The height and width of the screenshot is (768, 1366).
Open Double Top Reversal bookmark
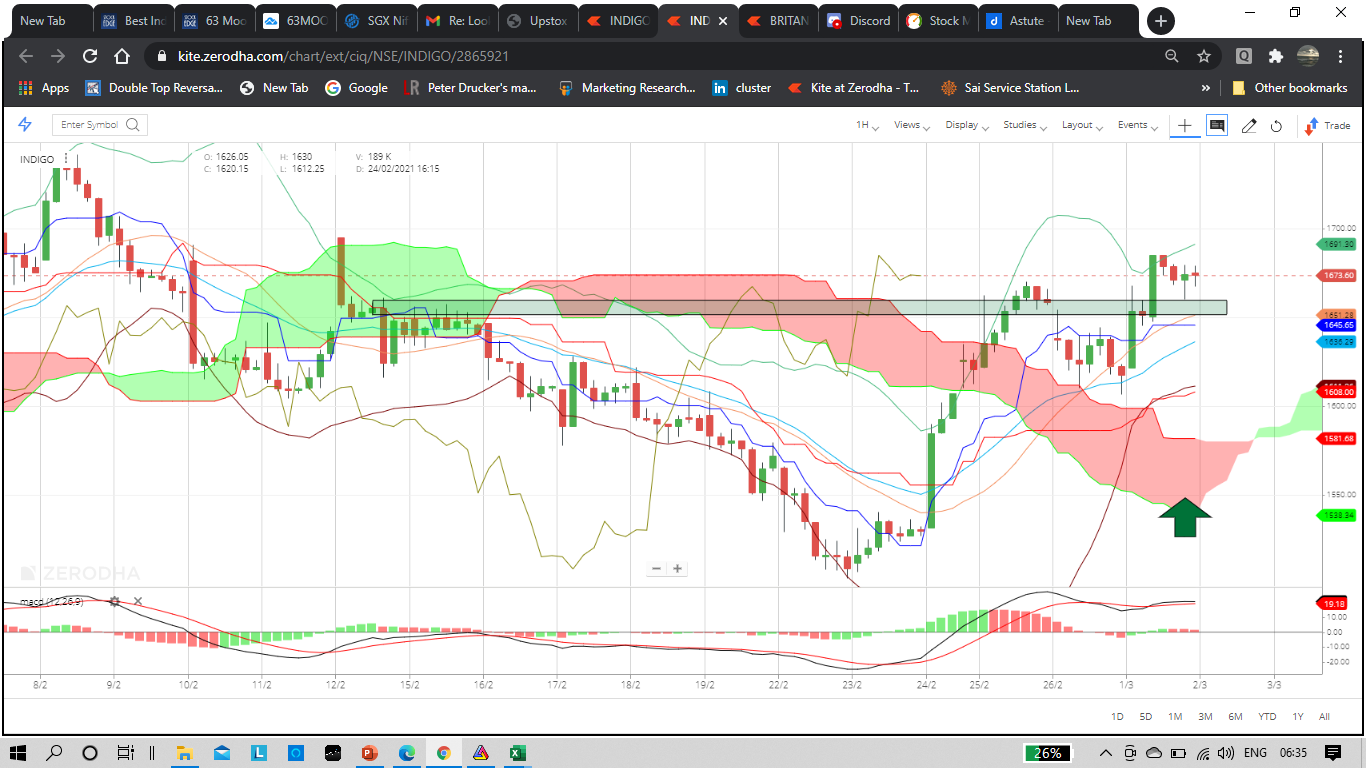154,88
